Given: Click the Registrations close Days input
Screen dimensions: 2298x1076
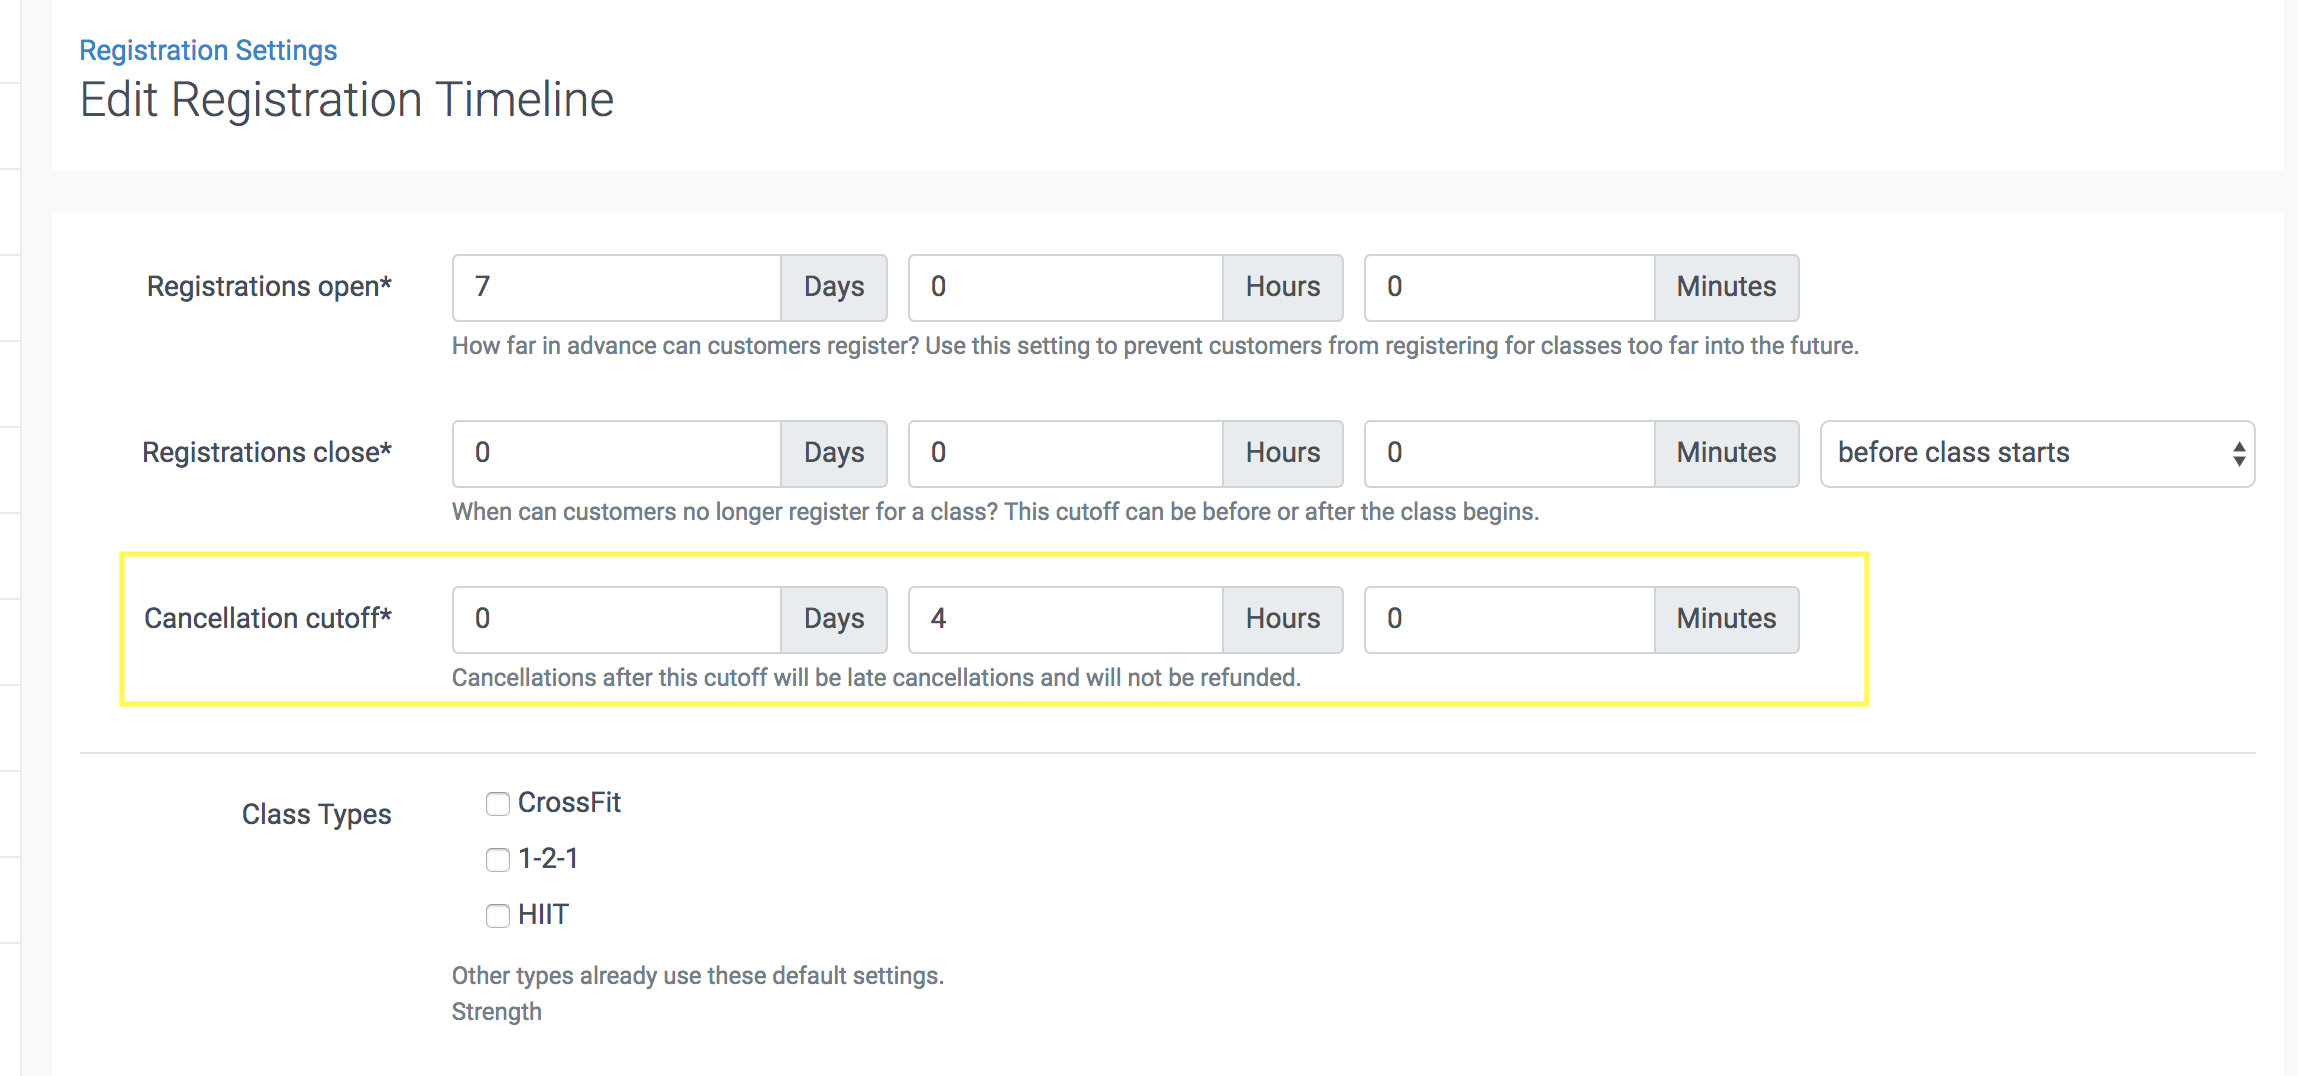Looking at the screenshot, I should (x=616, y=453).
